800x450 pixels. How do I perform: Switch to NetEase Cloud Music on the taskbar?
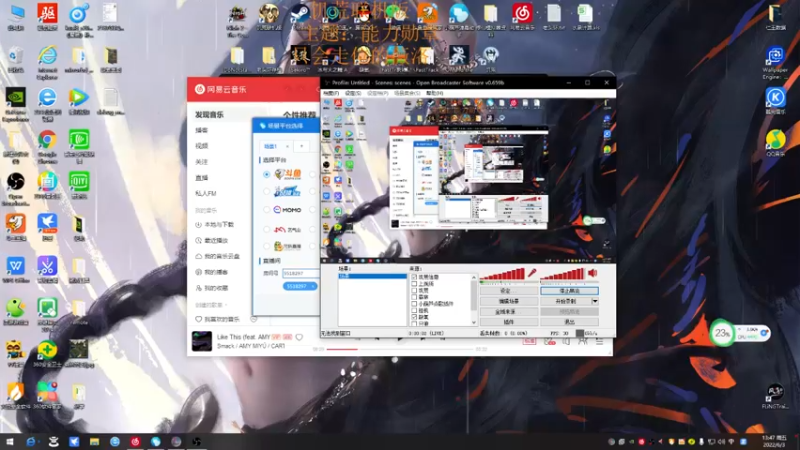pos(135,441)
